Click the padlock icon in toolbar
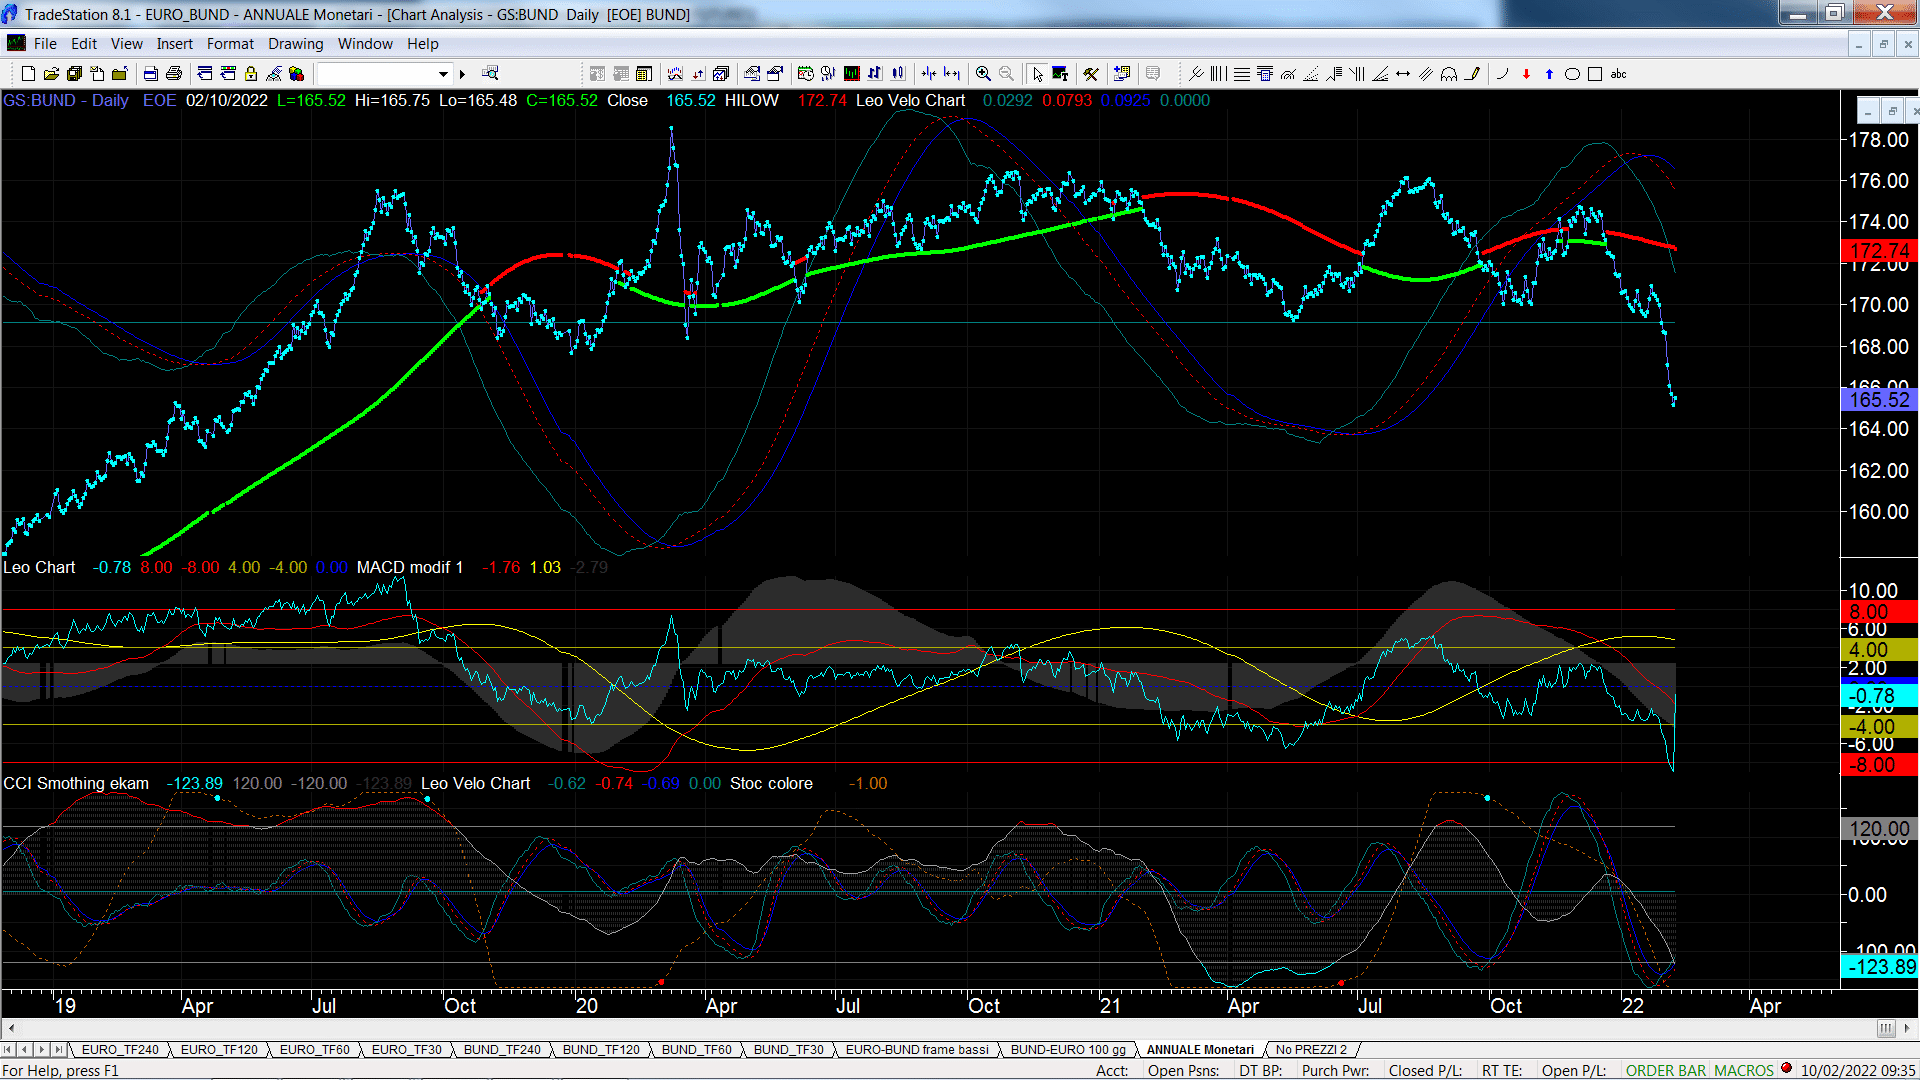 [x=251, y=74]
